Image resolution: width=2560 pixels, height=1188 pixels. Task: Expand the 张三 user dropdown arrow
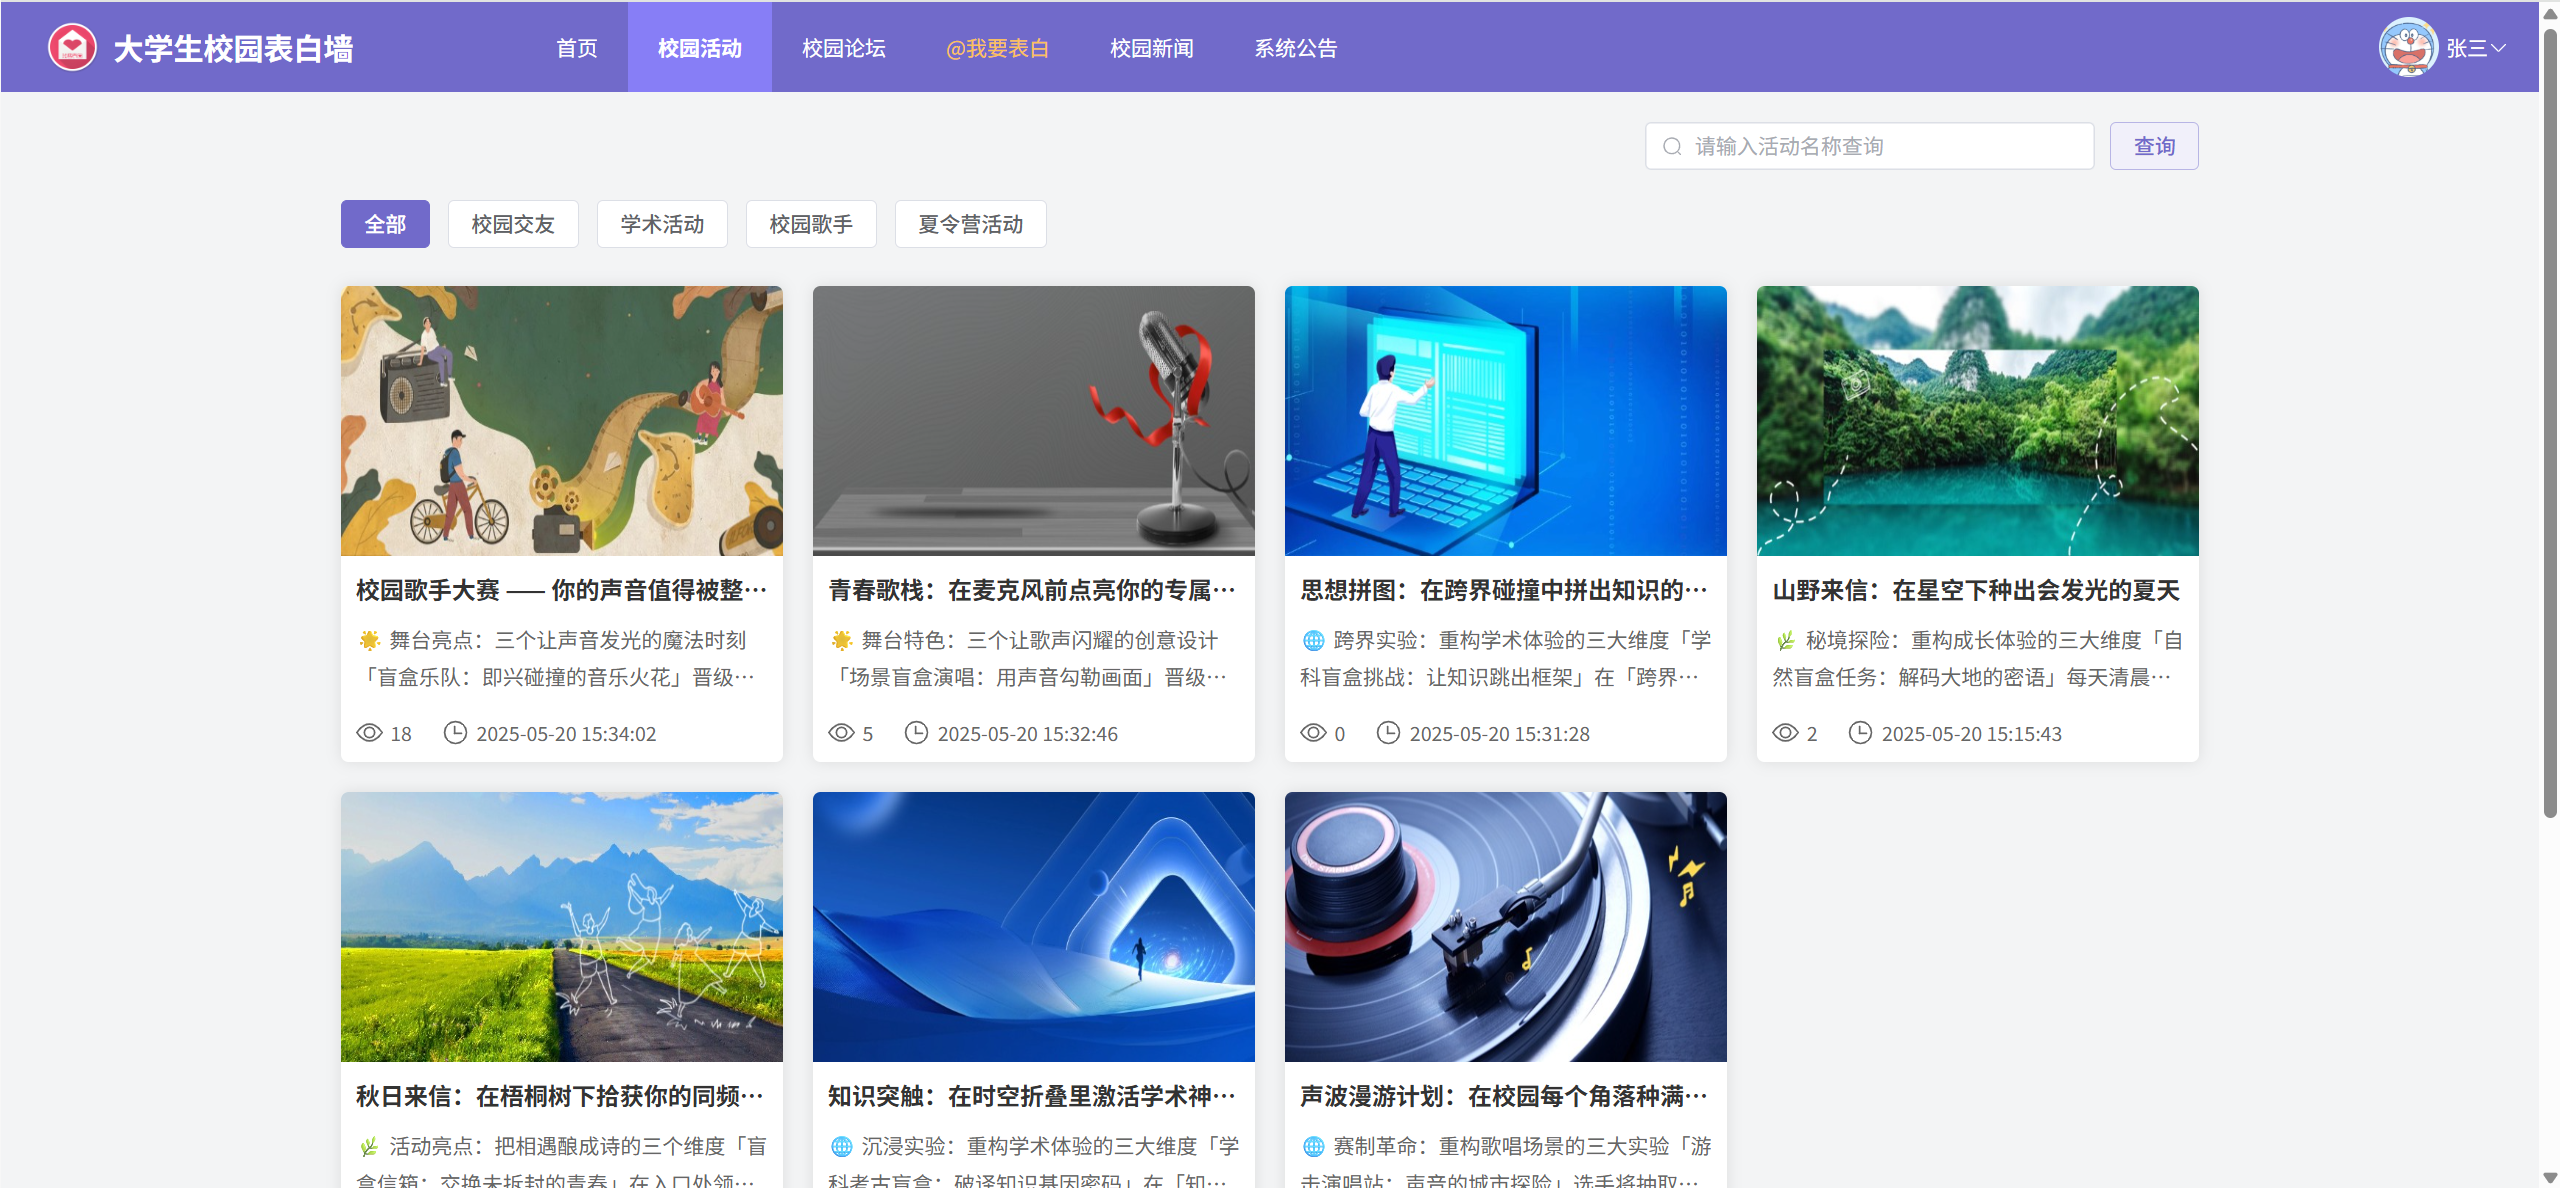click(2498, 48)
